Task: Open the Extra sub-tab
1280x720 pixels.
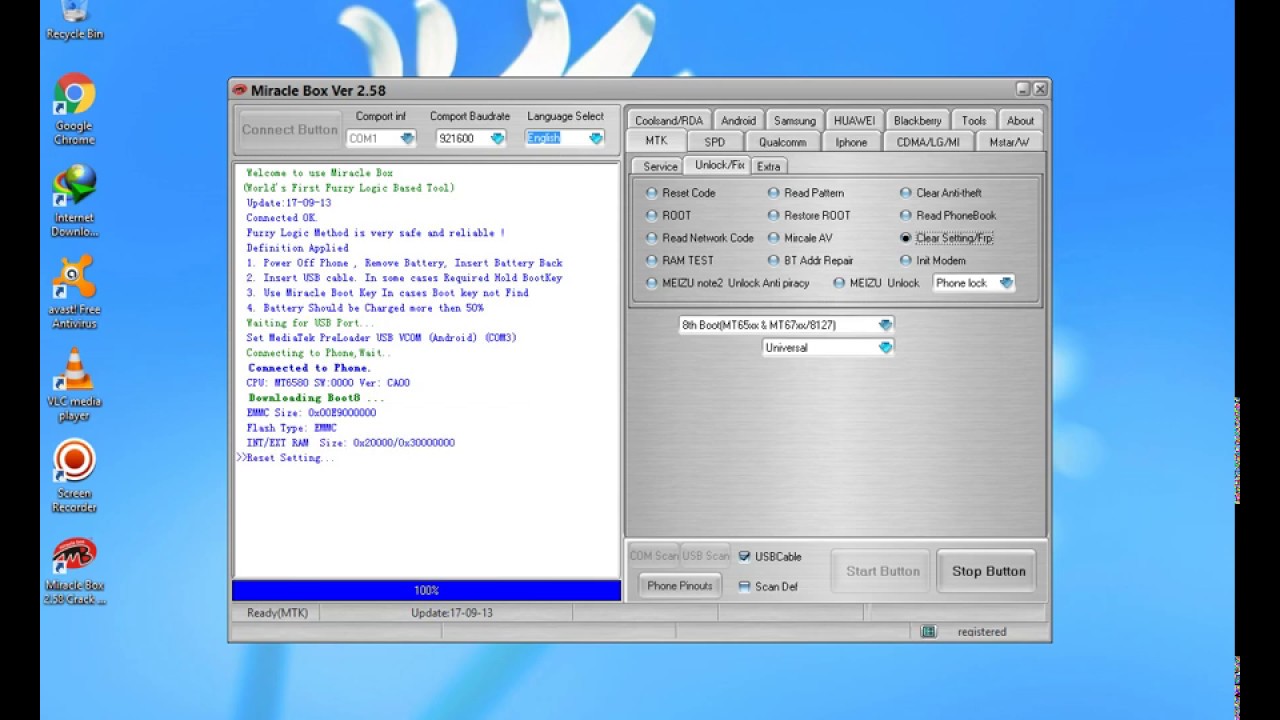Action: [x=768, y=166]
